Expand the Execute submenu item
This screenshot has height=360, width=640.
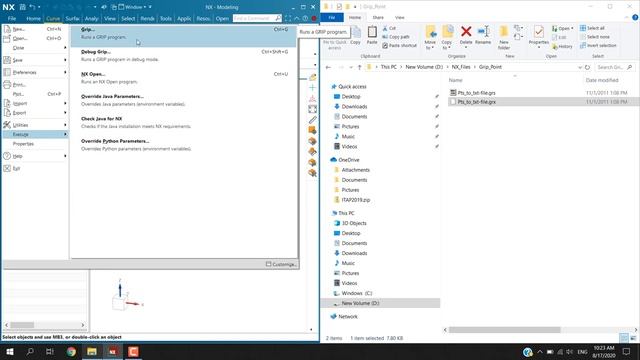point(35,134)
